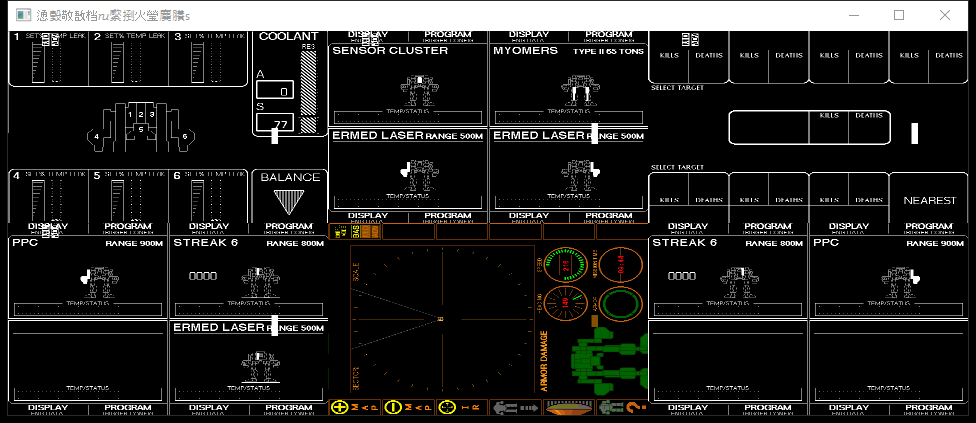Click the second empty orange bar slot
This screenshot has height=423, width=976.
[x=461, y=232]
